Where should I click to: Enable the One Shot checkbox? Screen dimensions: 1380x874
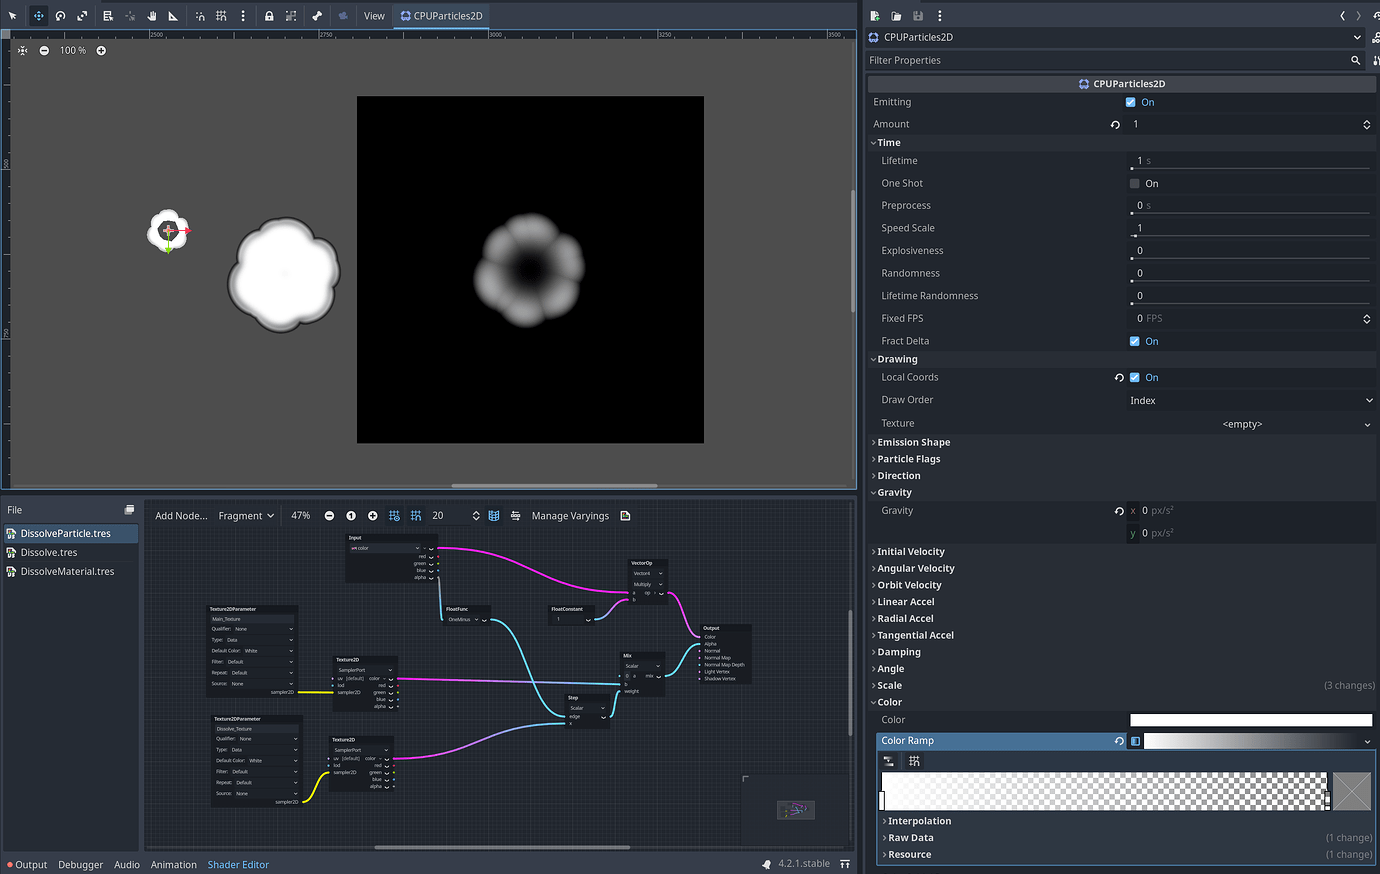click(x=1135, y=184)
